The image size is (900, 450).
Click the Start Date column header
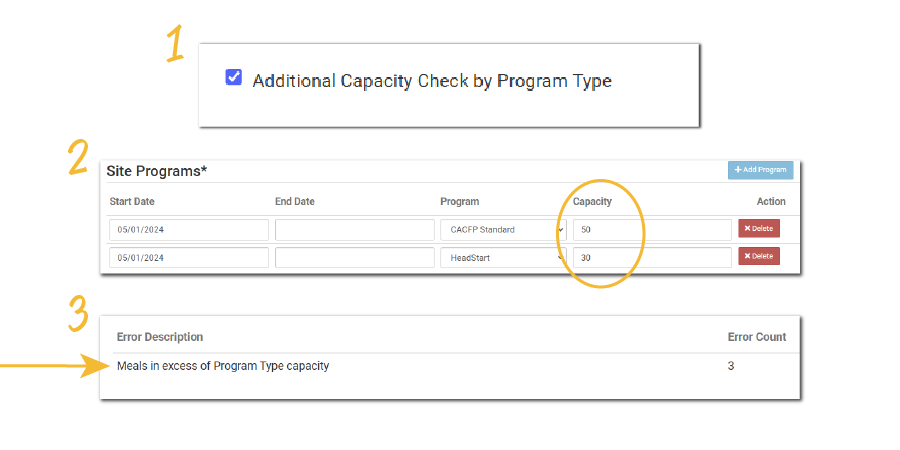tap(134, 201)
